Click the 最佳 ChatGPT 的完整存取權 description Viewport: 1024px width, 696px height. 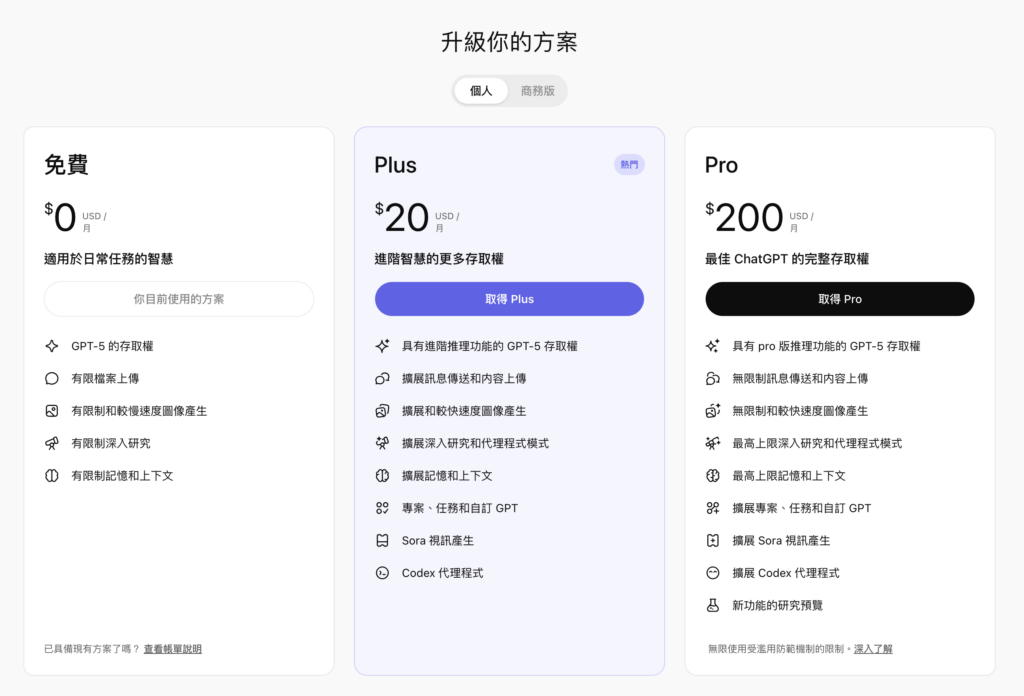tap(787, 259)
